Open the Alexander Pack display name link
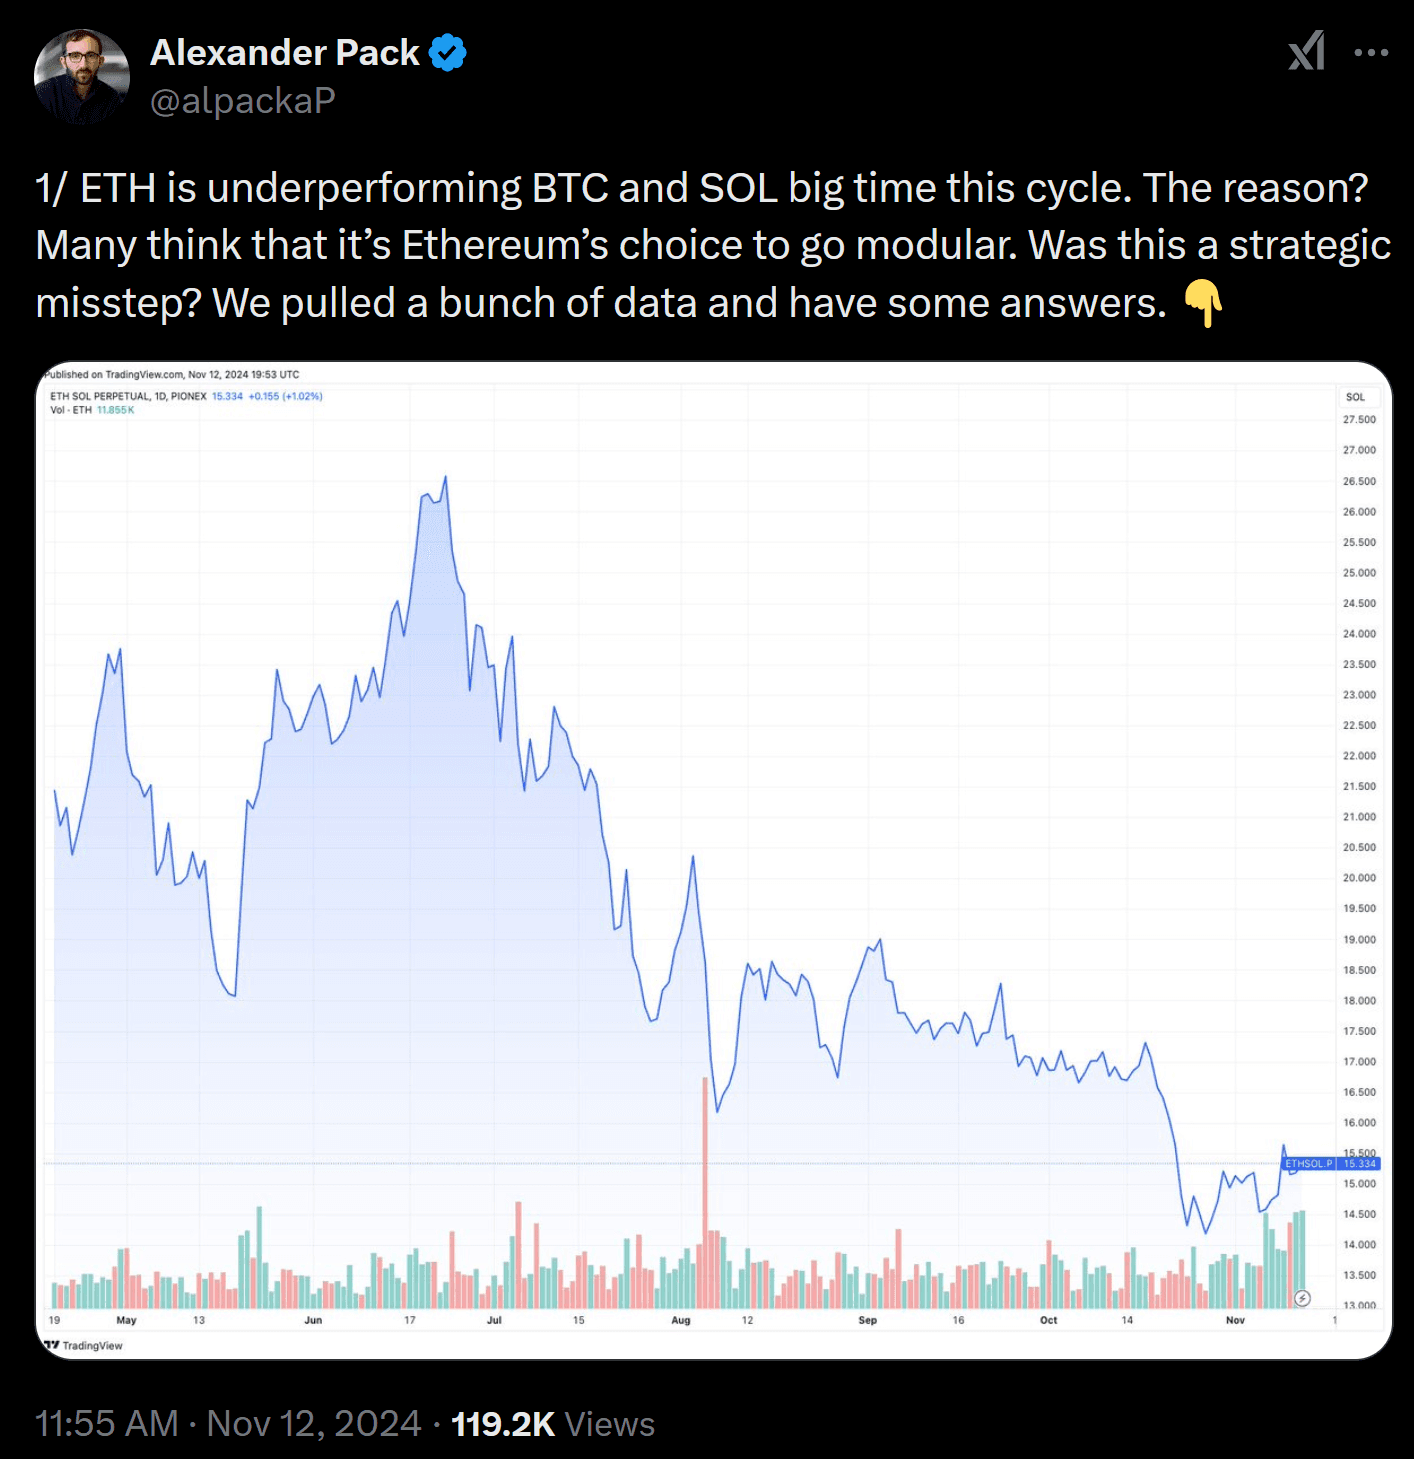Image resolution: width=1414 pixels, height=1459 pixels. pos(285,53)
